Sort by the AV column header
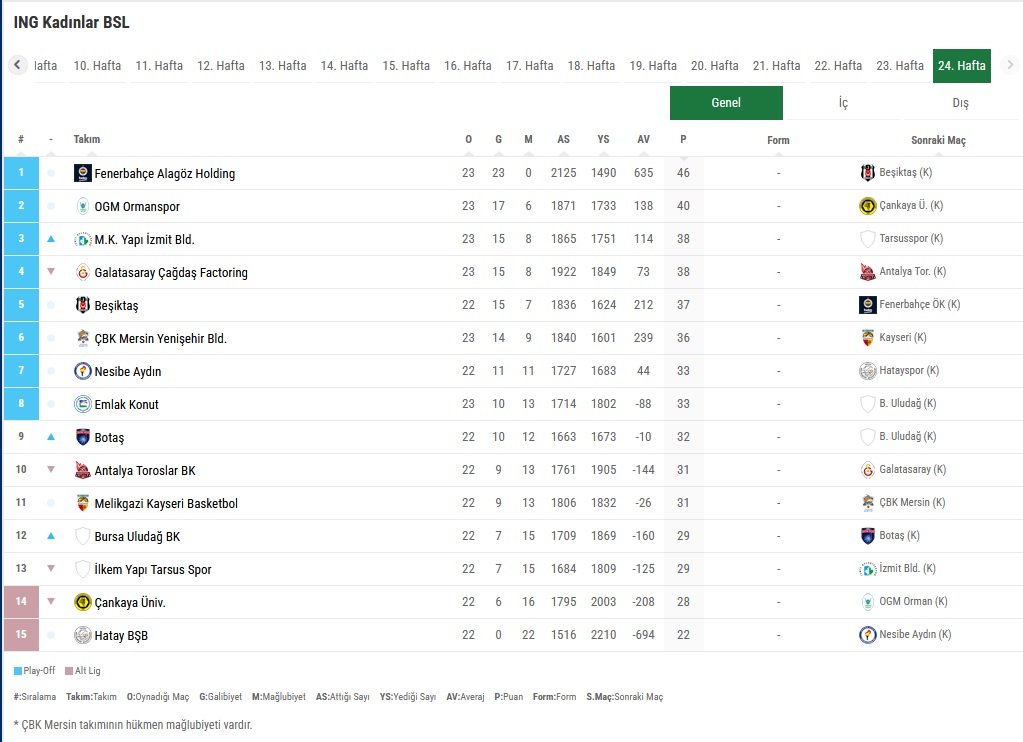 point(643,140)
